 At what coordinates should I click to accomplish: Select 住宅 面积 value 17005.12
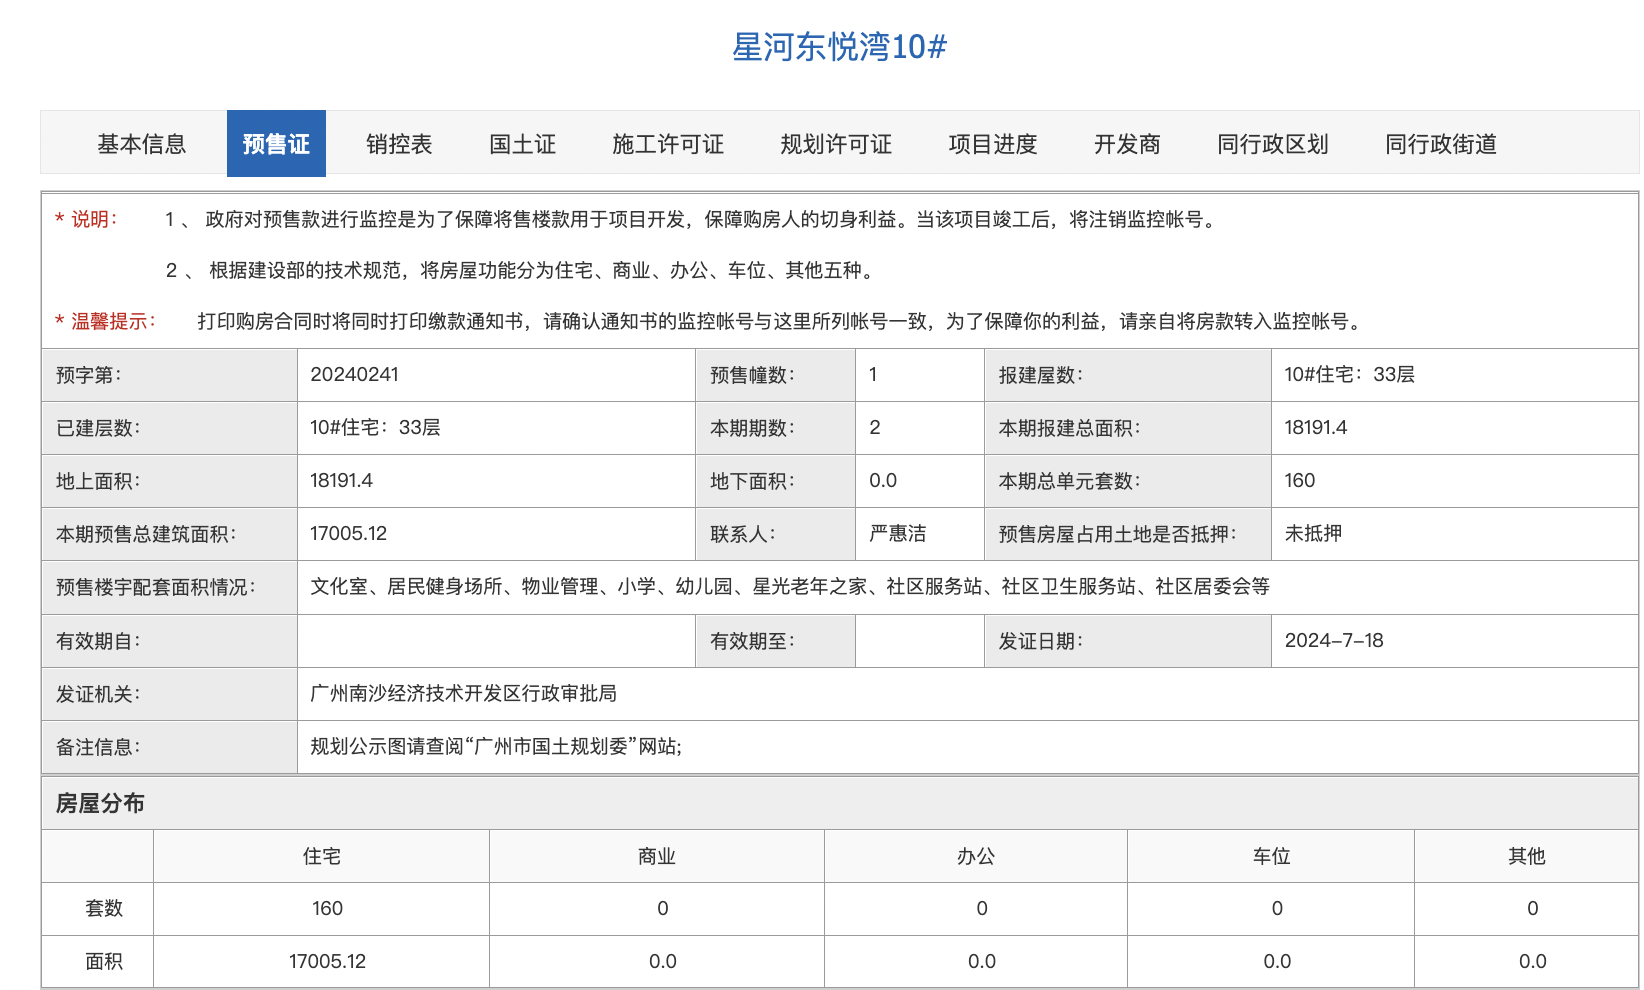coord(327,961)
